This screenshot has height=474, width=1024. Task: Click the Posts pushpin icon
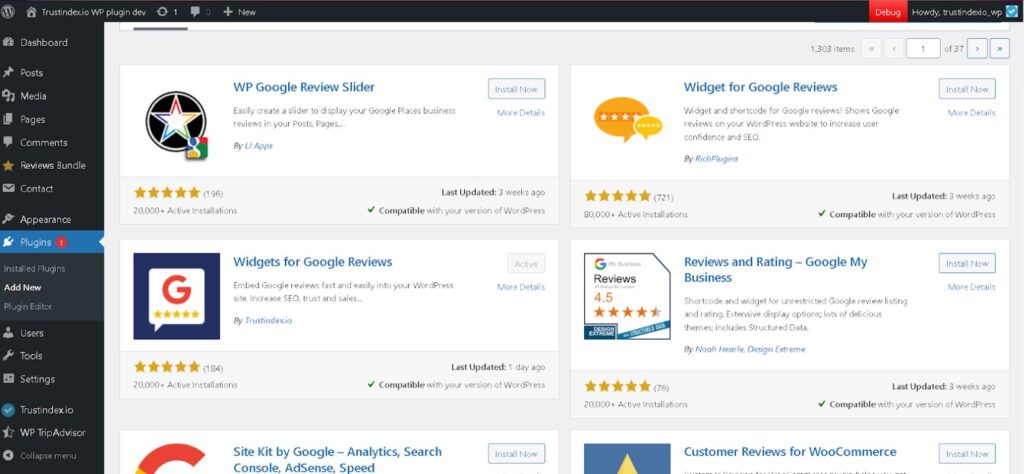click(9, 73)
